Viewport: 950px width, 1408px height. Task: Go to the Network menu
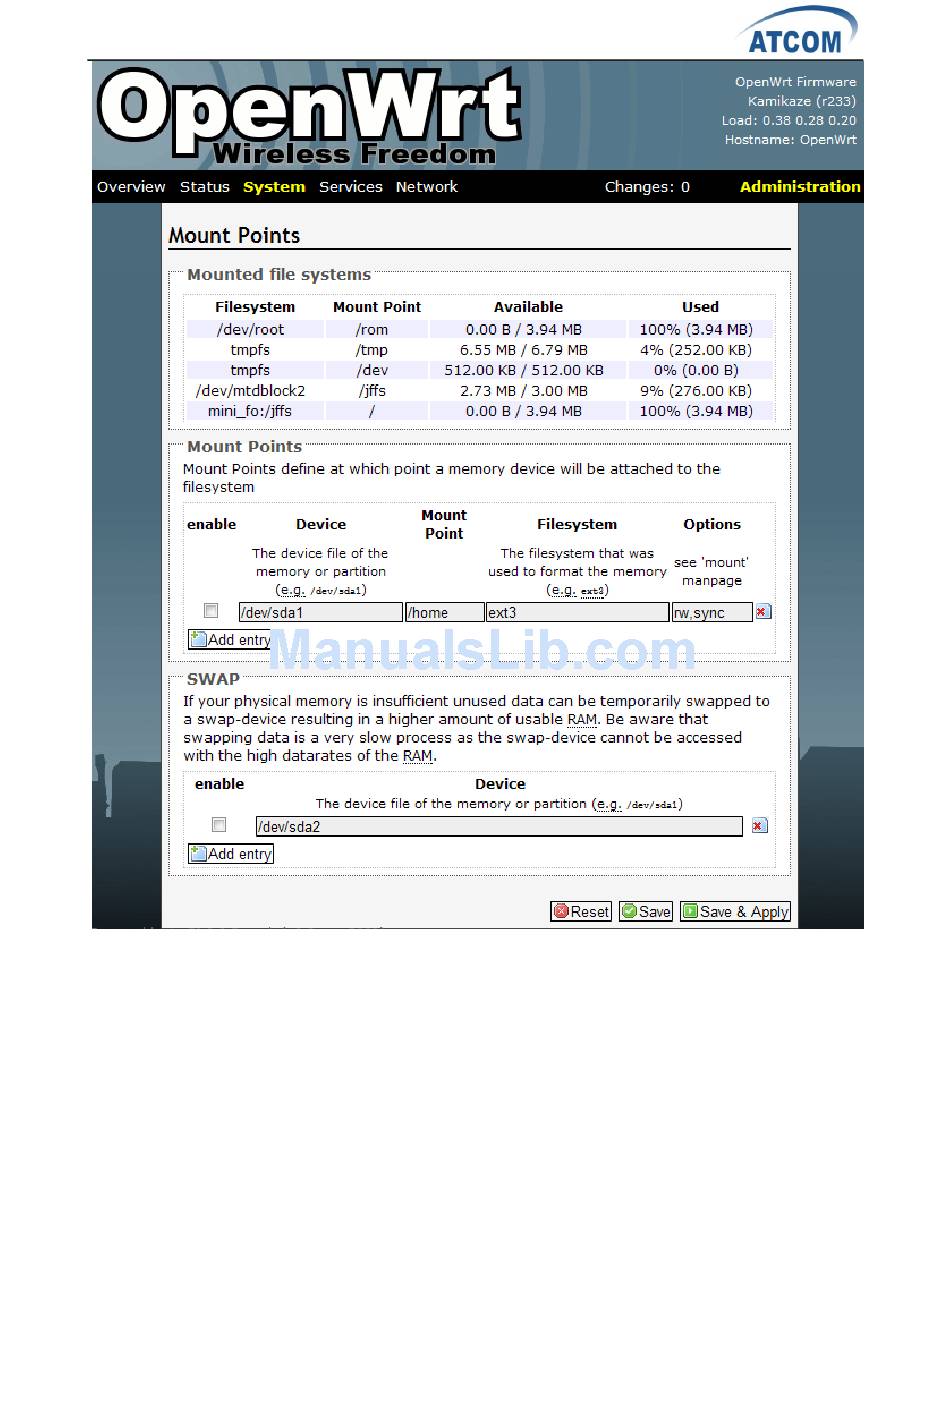tap(426, 187)
